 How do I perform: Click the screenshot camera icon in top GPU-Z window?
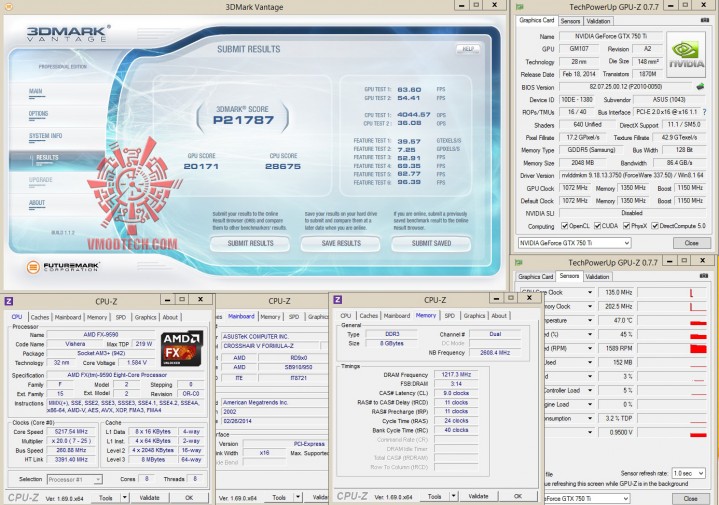[705, 20]
